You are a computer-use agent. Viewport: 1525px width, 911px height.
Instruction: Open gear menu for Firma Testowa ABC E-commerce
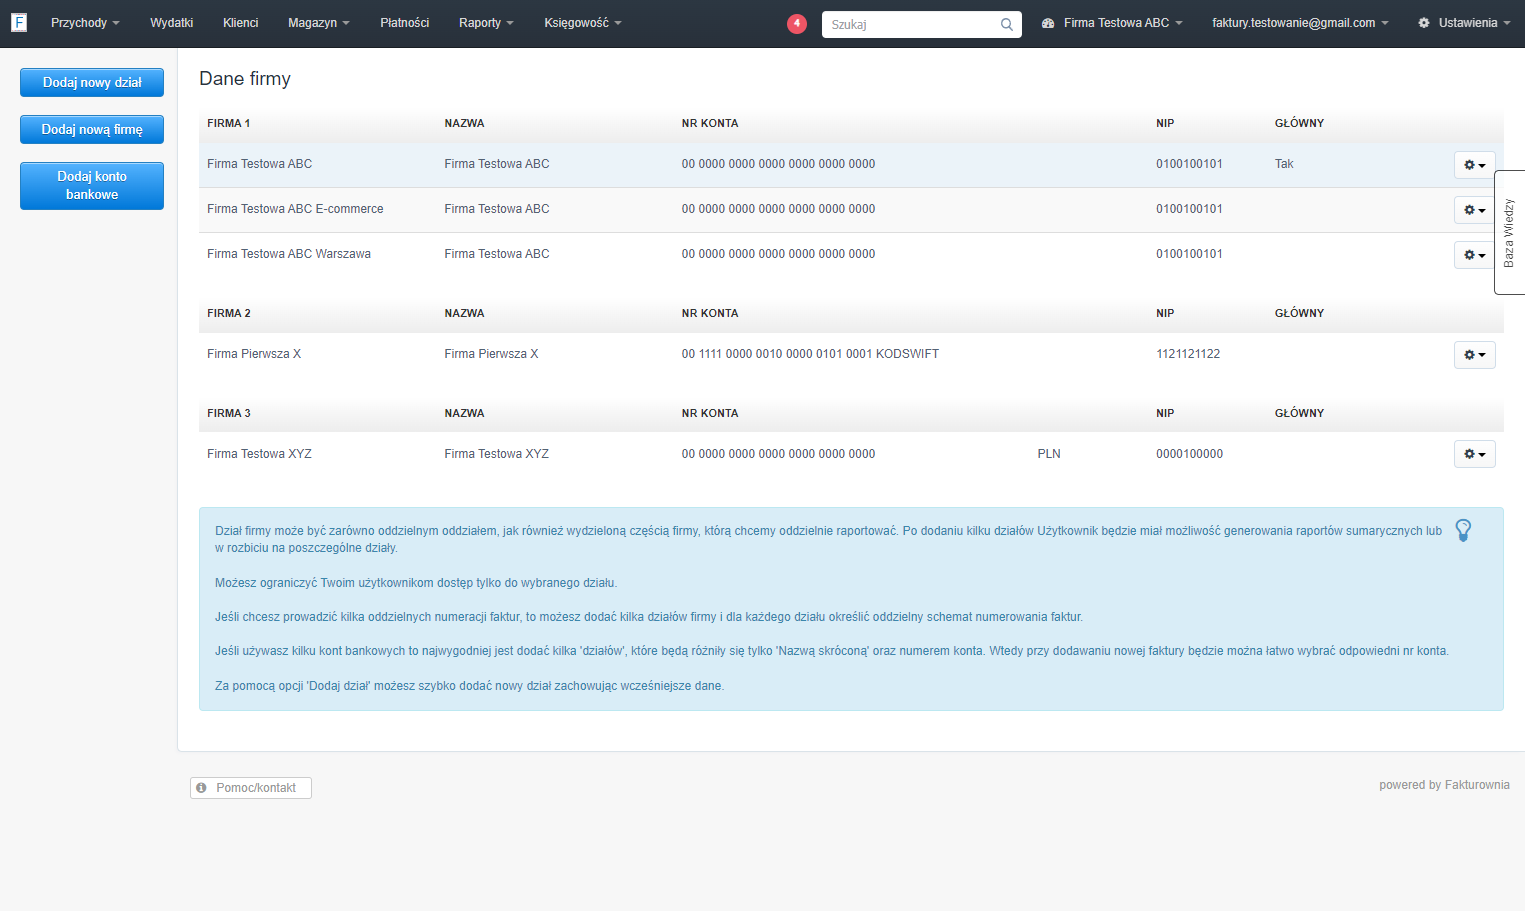click(1475, 210)
